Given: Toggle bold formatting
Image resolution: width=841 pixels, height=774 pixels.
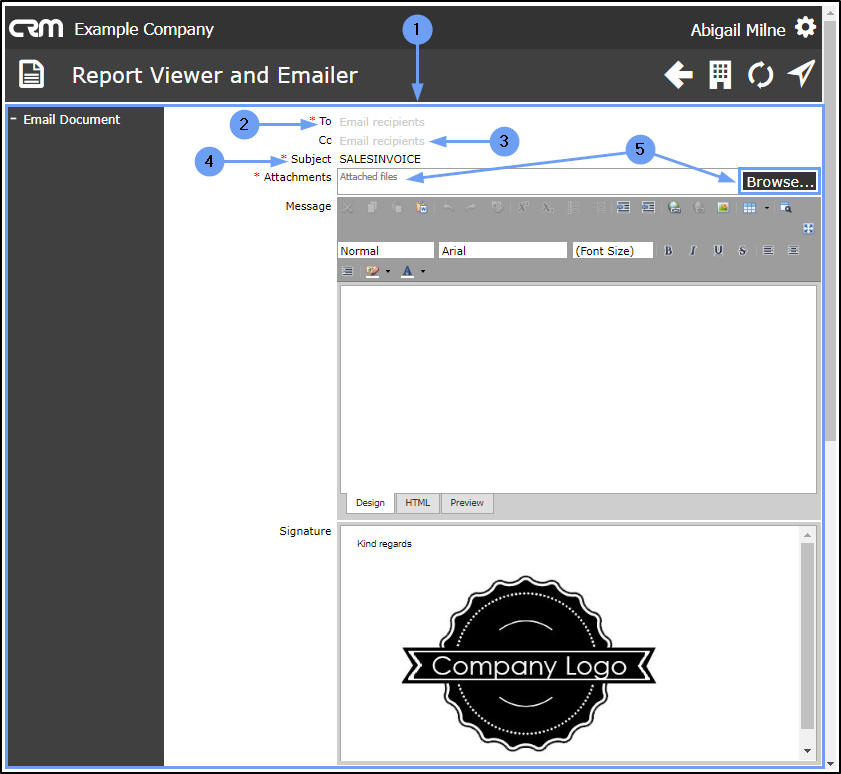Looking at the screenshot, I should 668,250.
